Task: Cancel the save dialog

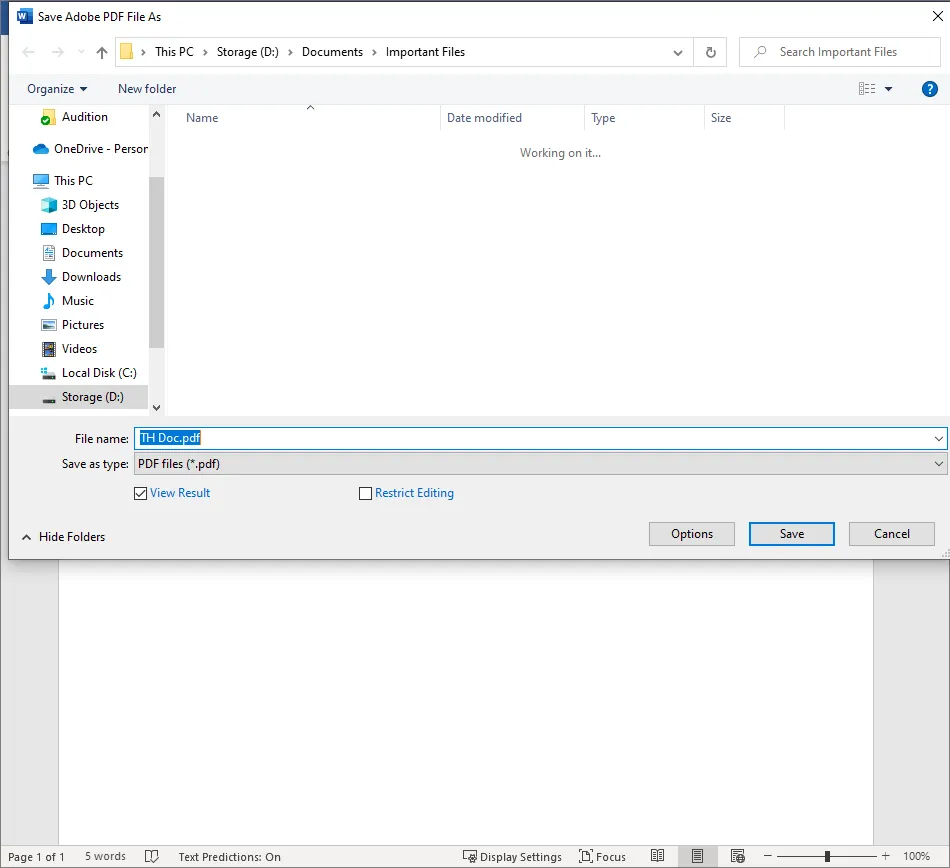Action: [x=892, y=534]
